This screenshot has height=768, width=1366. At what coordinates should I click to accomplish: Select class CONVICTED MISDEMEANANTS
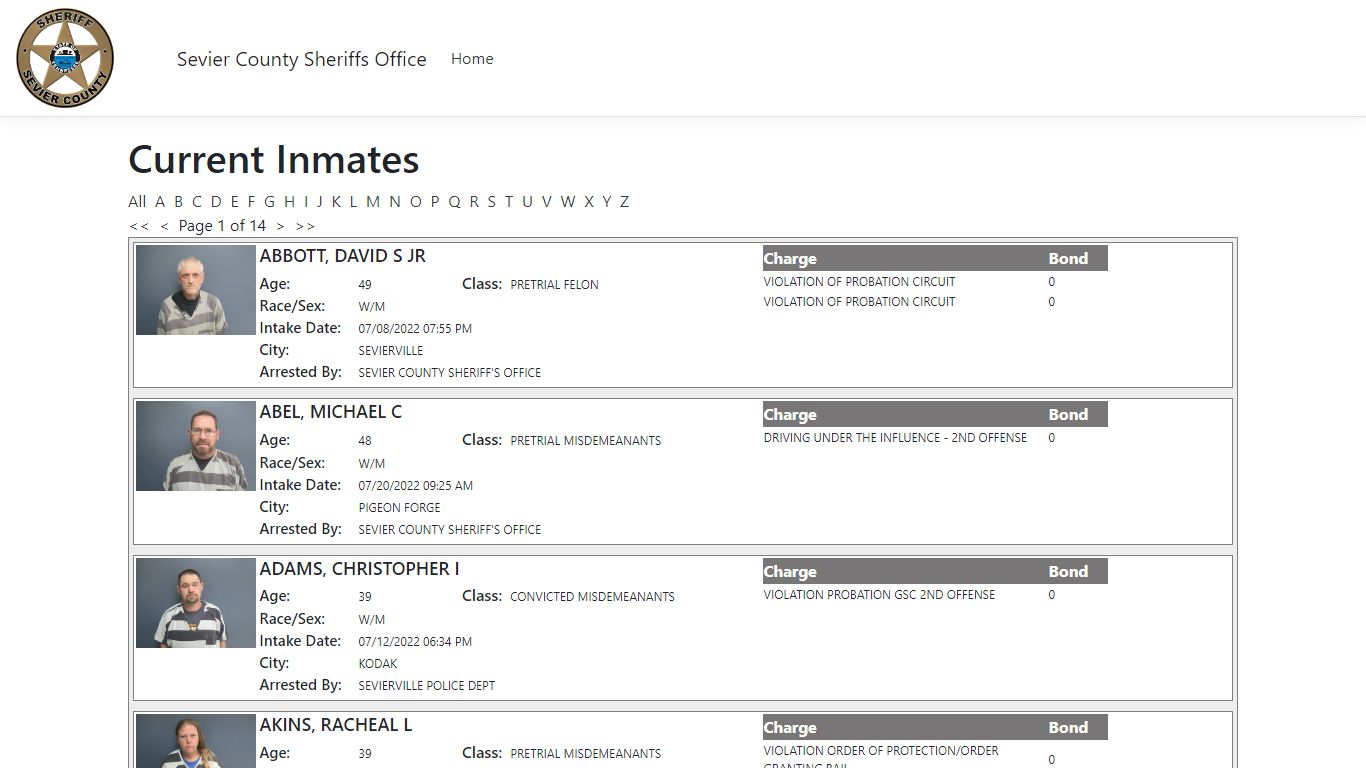click(x=592, y=597)
